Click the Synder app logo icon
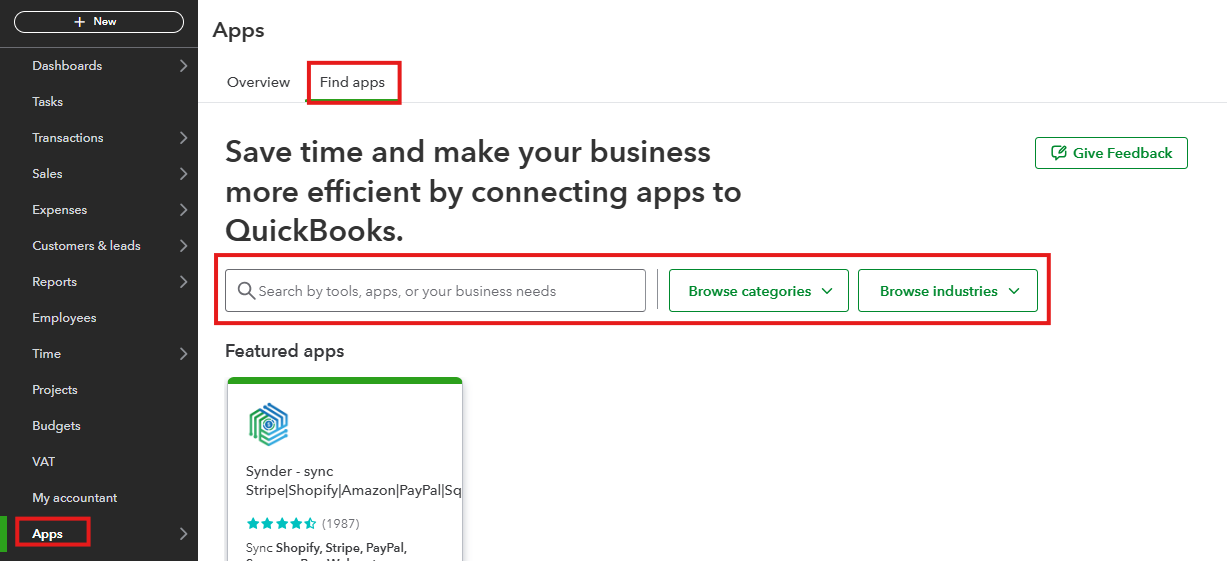Viewport: 1227px width, 561px height. tap(268, 425)
